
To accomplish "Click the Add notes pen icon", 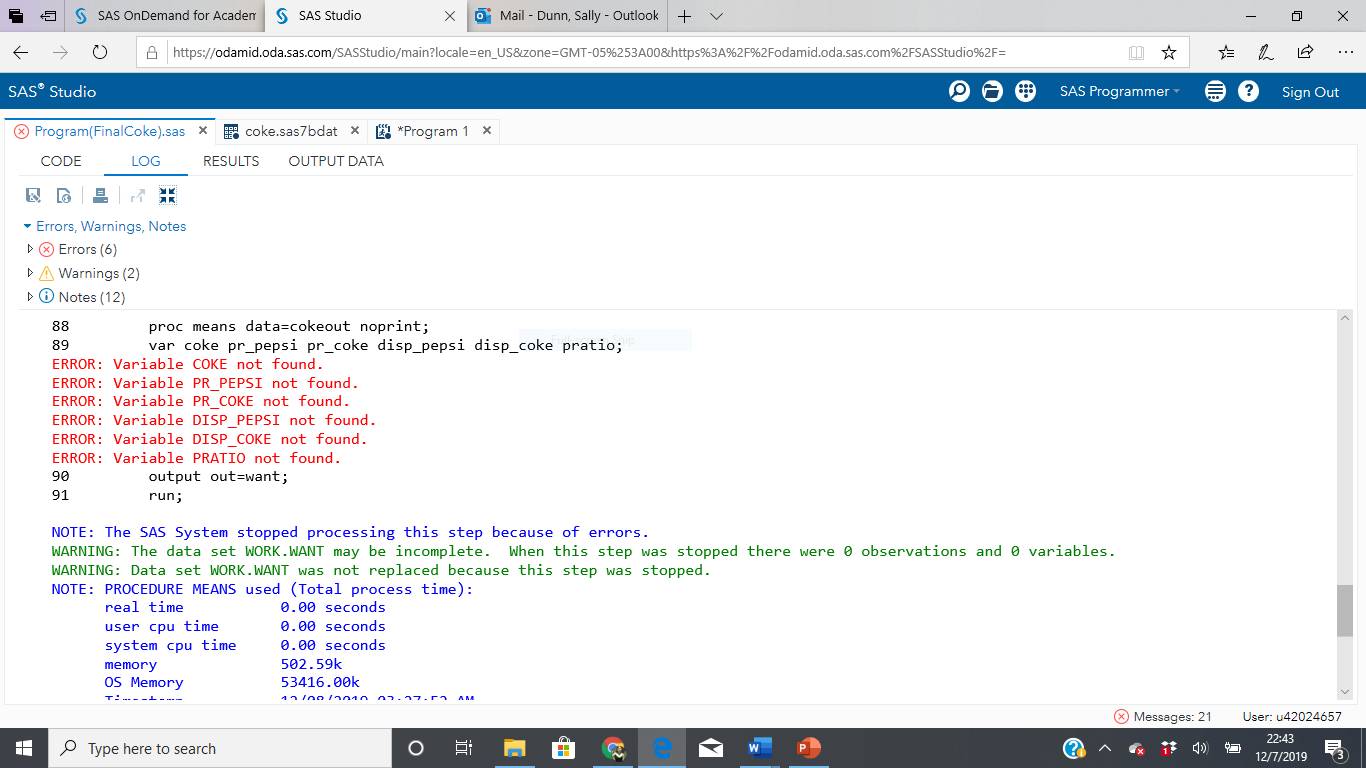I will click(1266, 52).
